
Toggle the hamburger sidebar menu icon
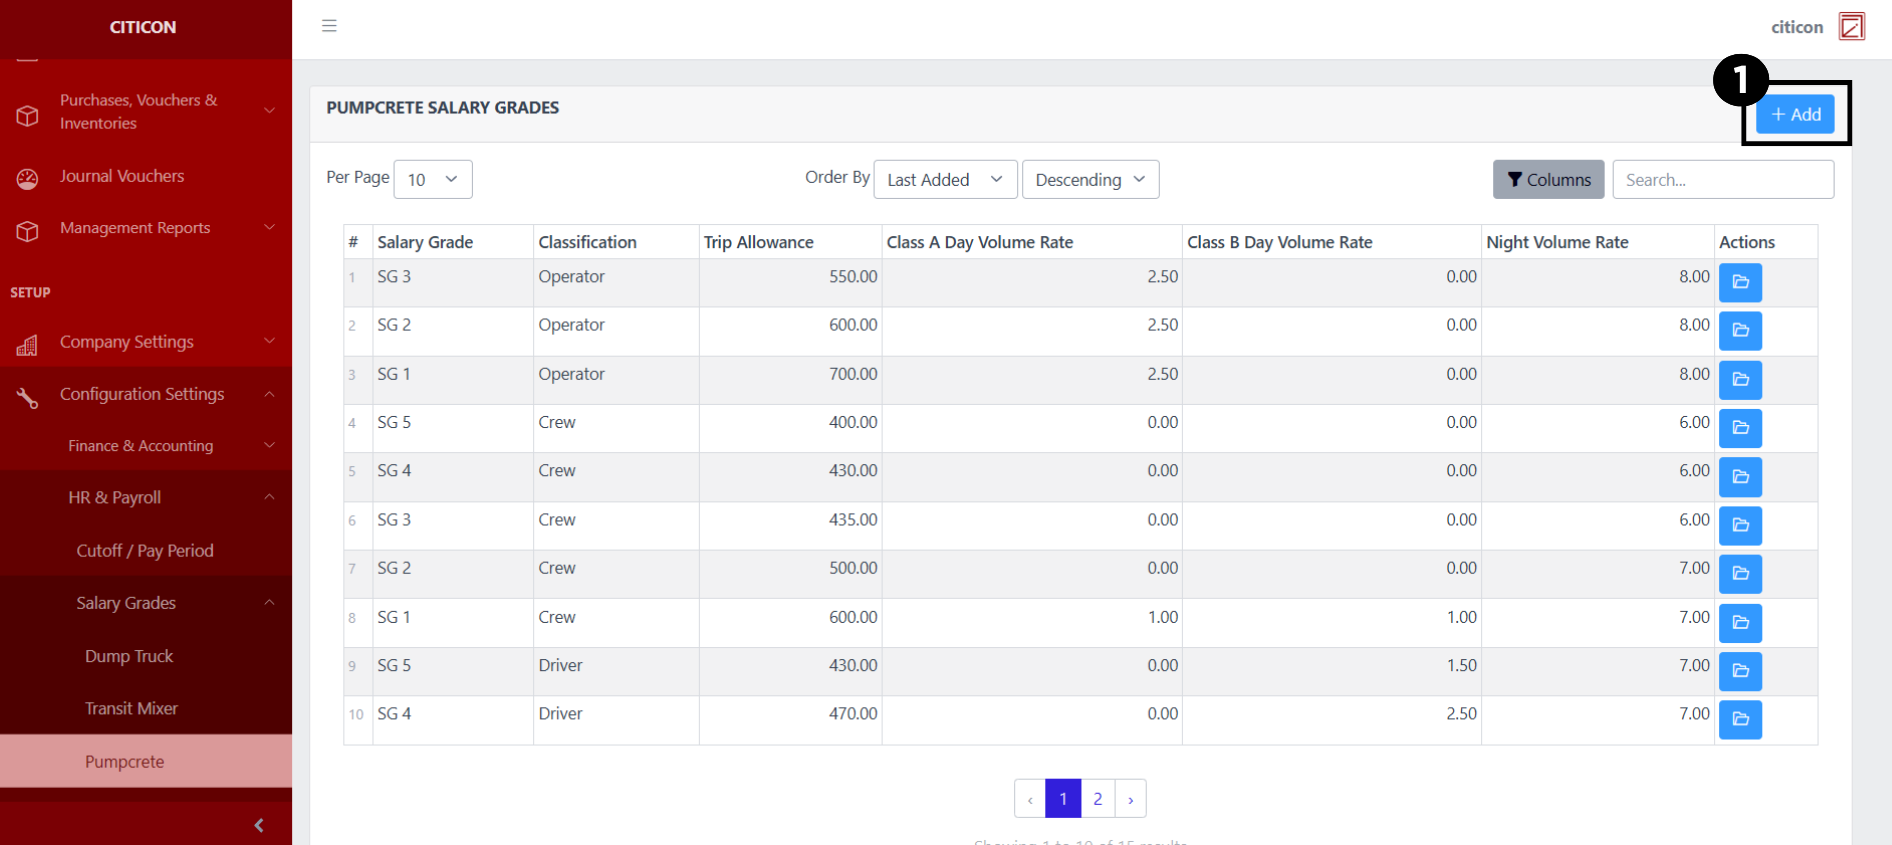pos(329,26)
